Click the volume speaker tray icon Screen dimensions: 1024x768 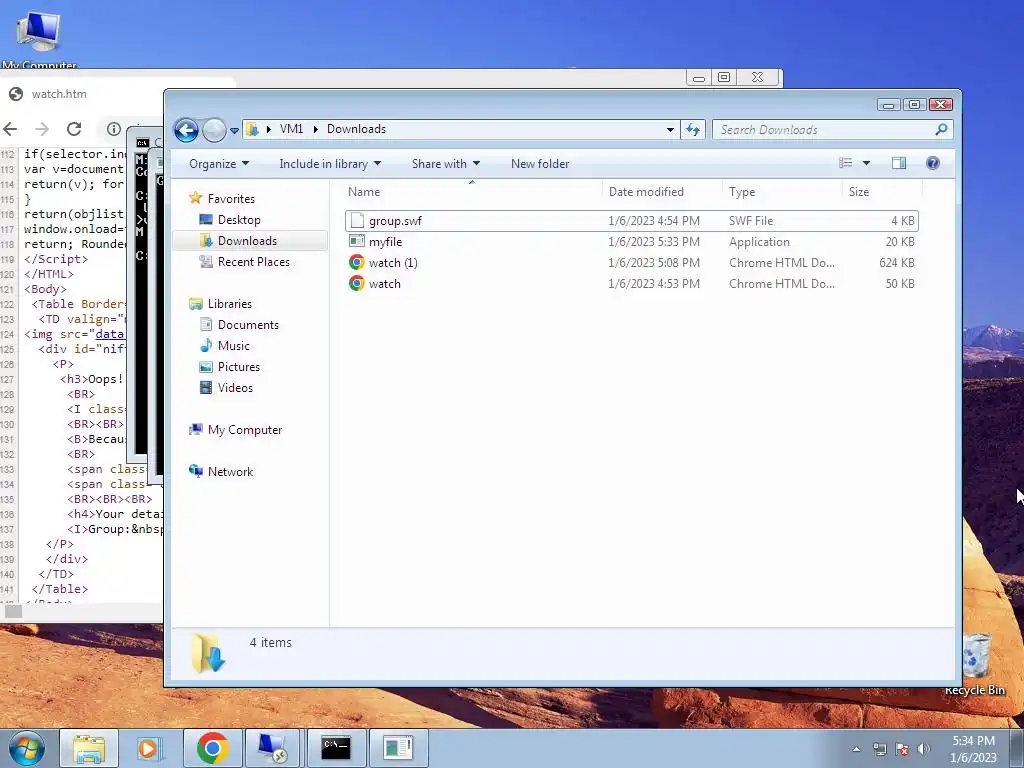click(x=923, y=749)
